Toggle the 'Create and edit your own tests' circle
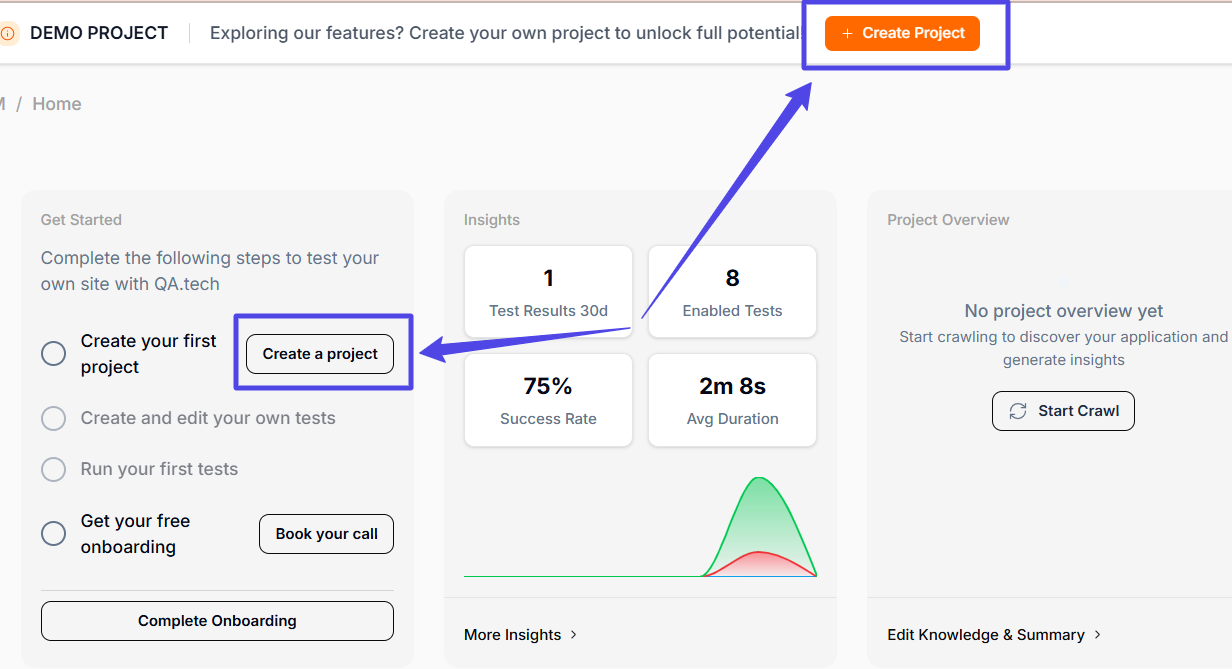Viewport: 1232px width, 669px height. click(x=54, y=418)
